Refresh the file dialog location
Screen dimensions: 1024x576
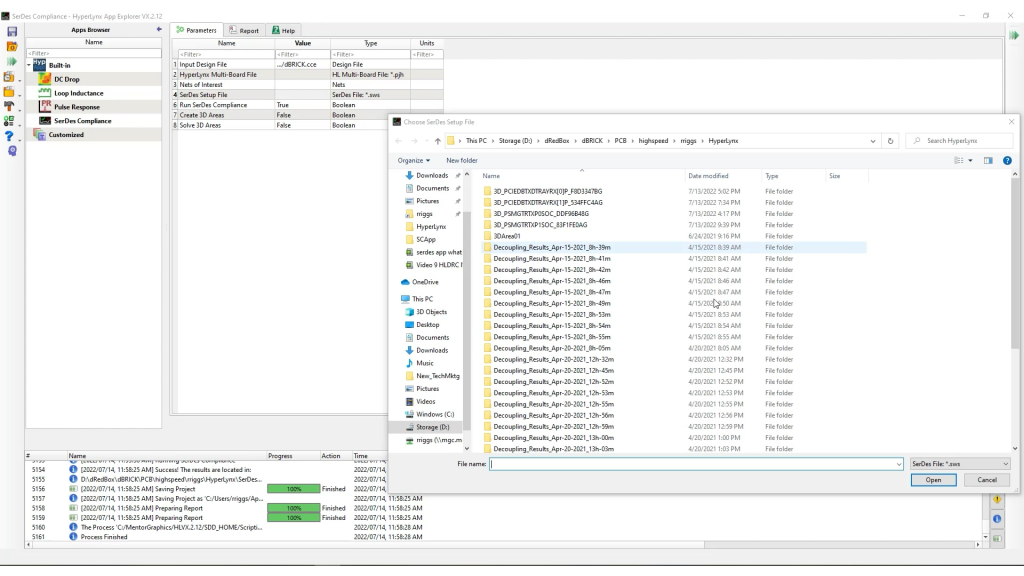(x=890, y=141)
